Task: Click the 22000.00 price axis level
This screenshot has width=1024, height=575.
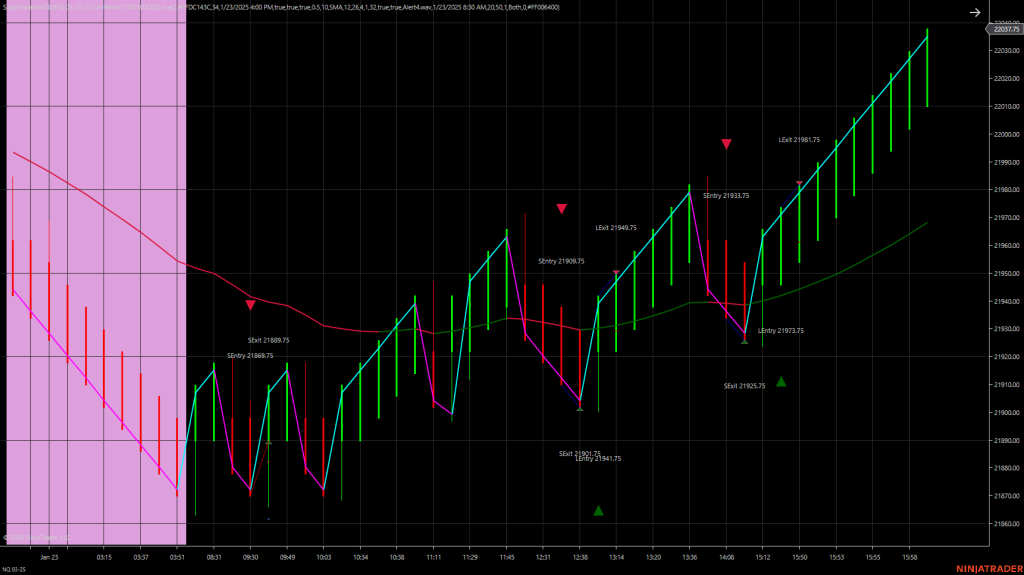Action: [1003, 134]
